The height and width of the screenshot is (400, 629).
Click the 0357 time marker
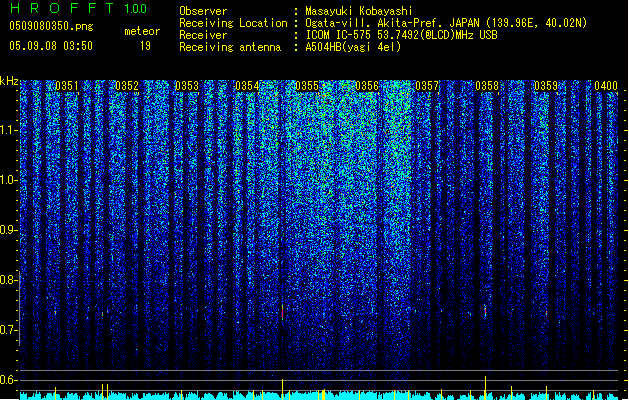427,86
